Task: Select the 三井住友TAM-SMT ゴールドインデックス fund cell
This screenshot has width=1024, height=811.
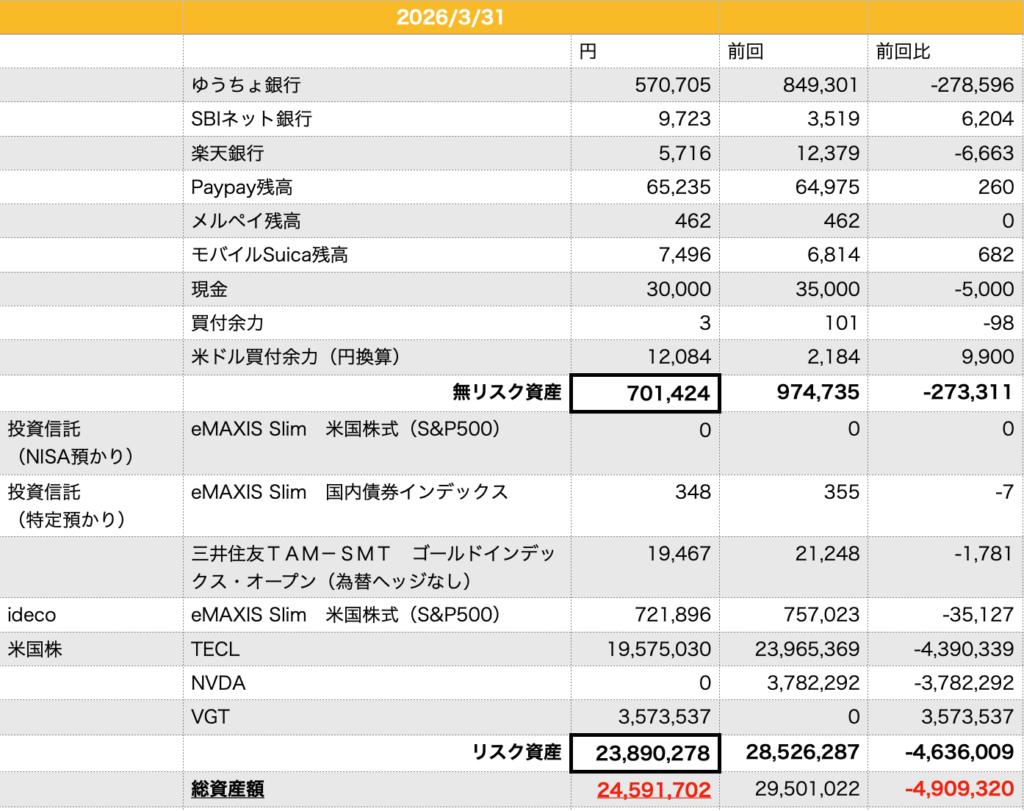Action: tap(373, 566)
